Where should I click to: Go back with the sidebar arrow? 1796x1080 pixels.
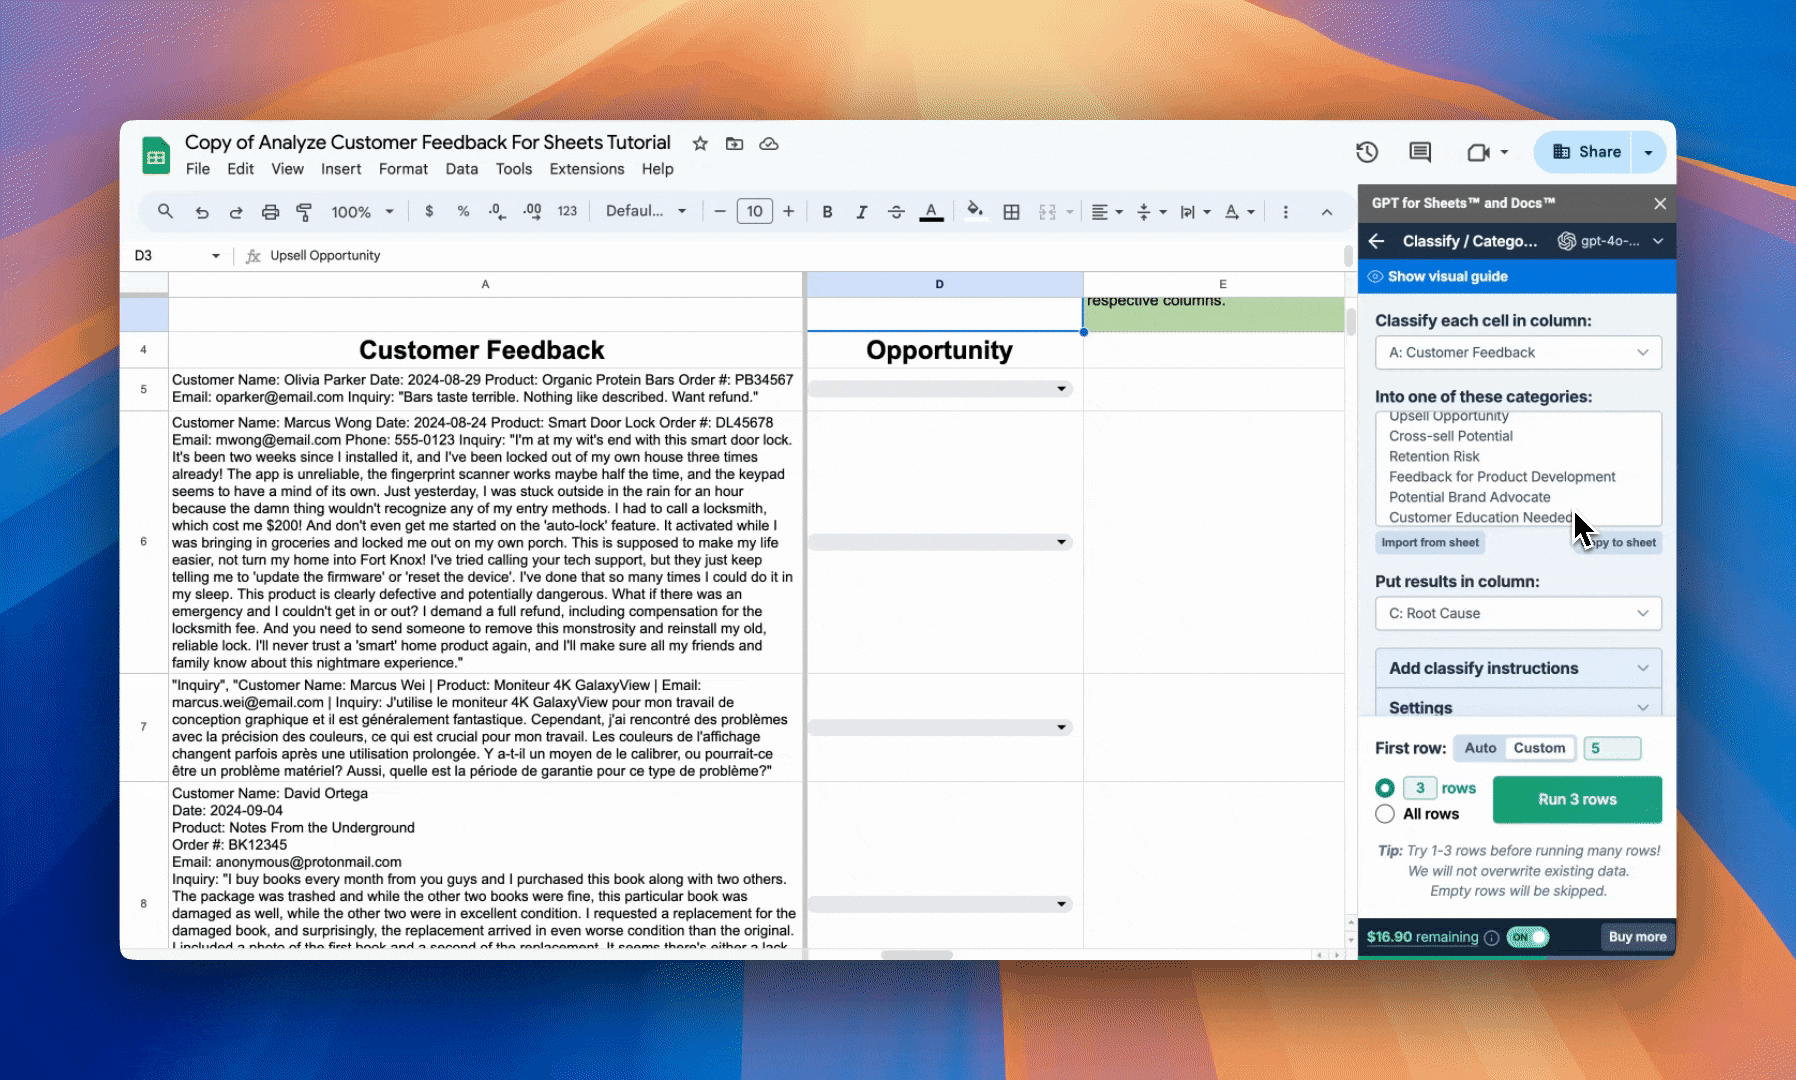(x=1377, y=241)
